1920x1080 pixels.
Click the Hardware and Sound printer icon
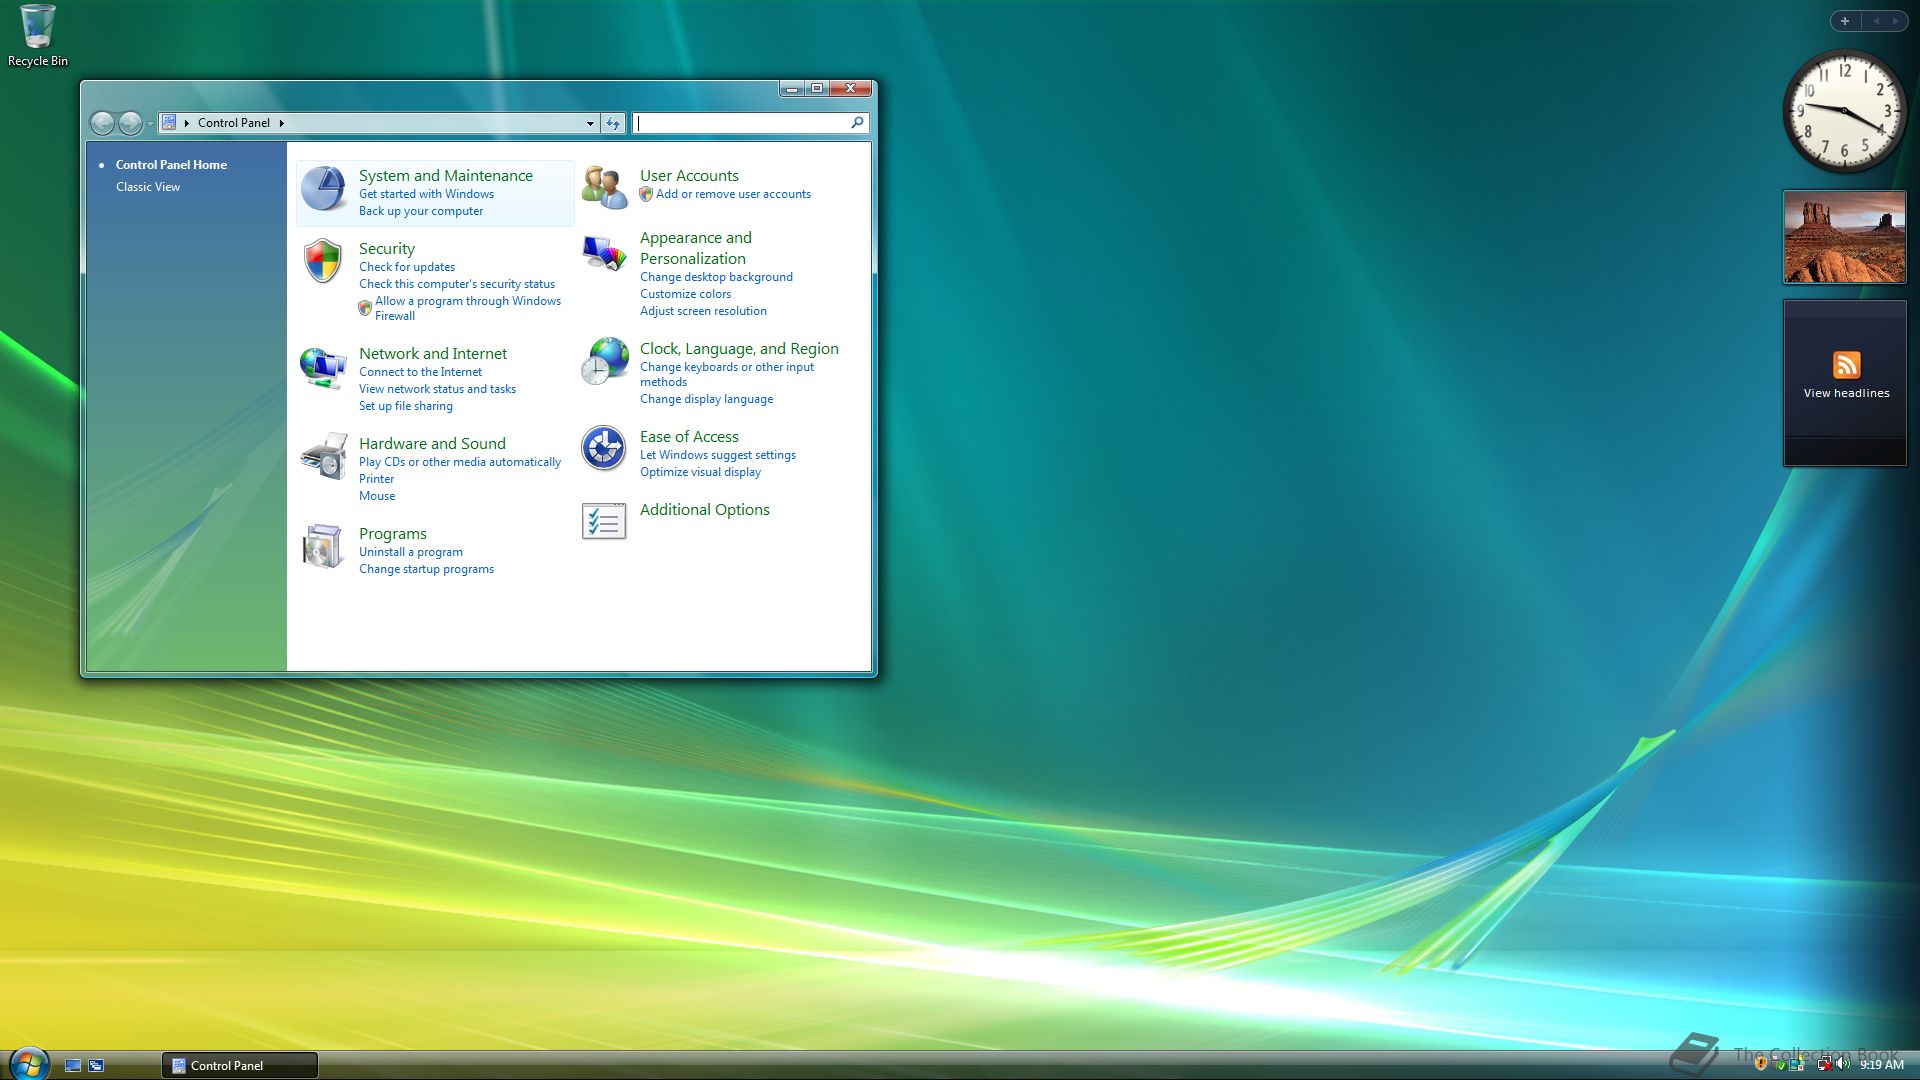click(323, 457)
